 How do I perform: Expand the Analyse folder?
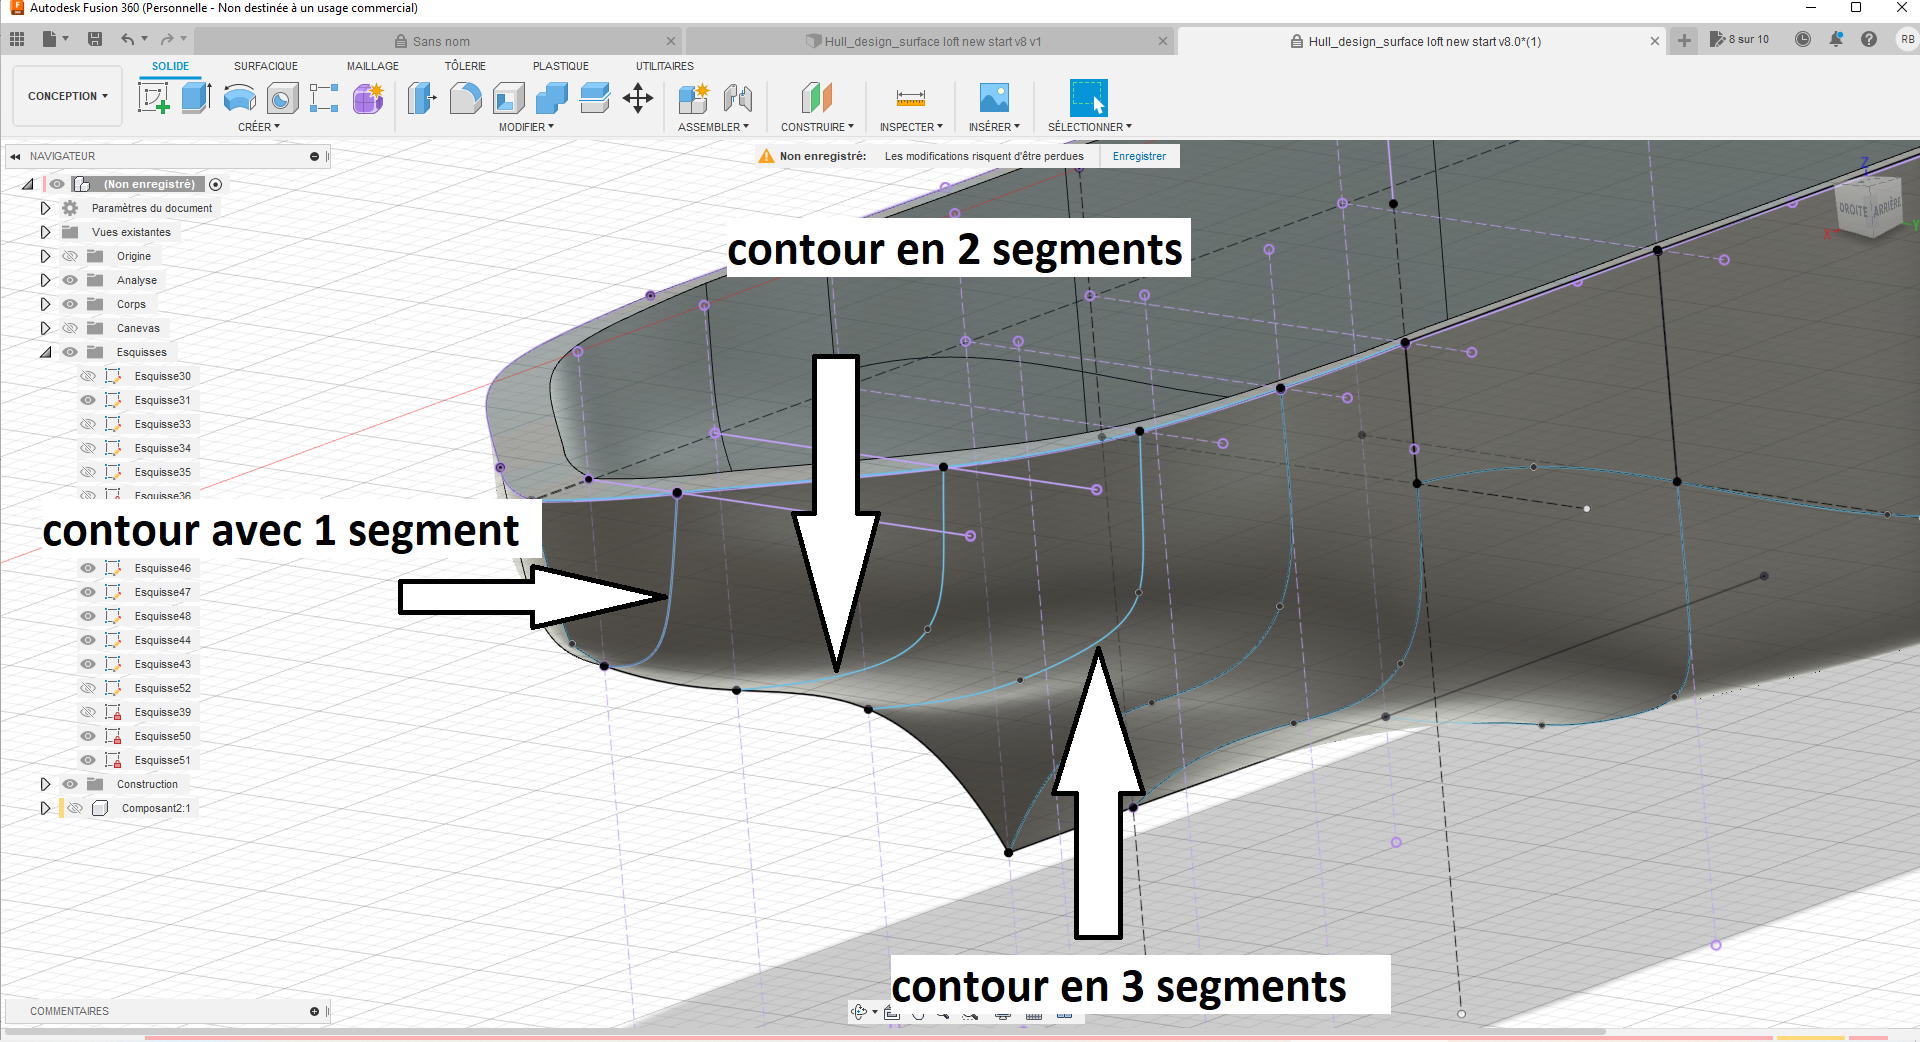tap(45, 280)
